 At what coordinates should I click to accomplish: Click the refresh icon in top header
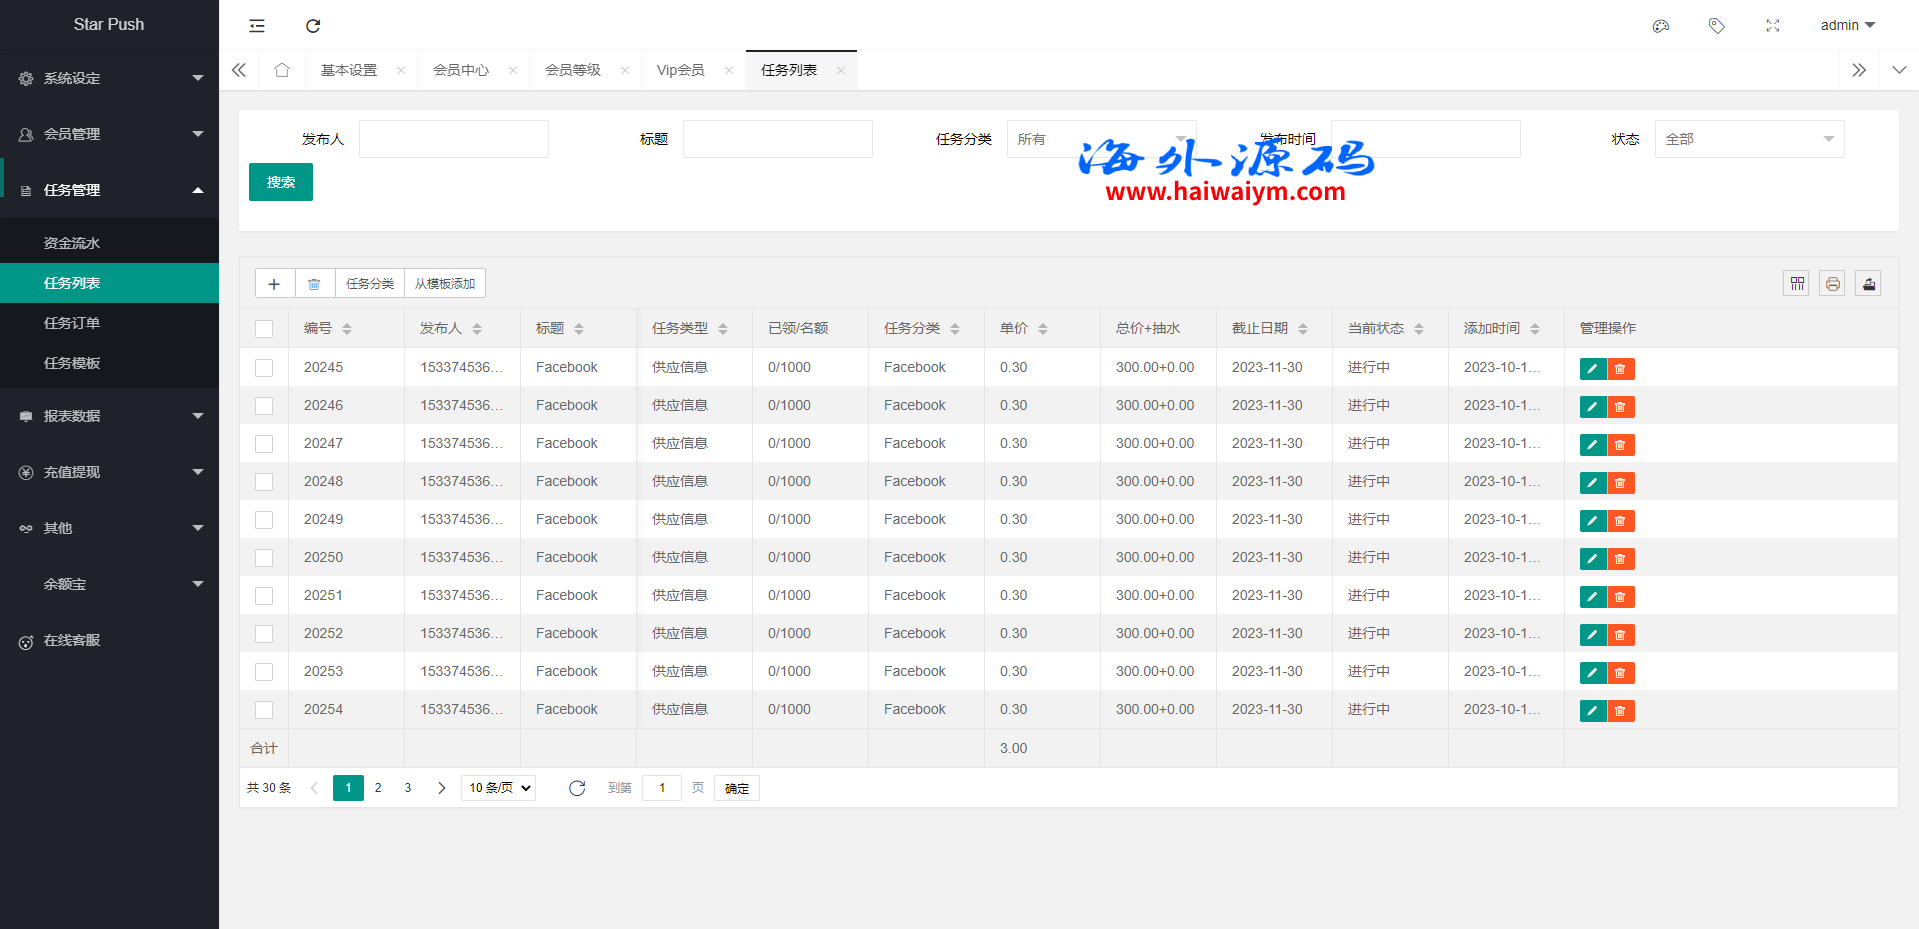click(313, 26)
